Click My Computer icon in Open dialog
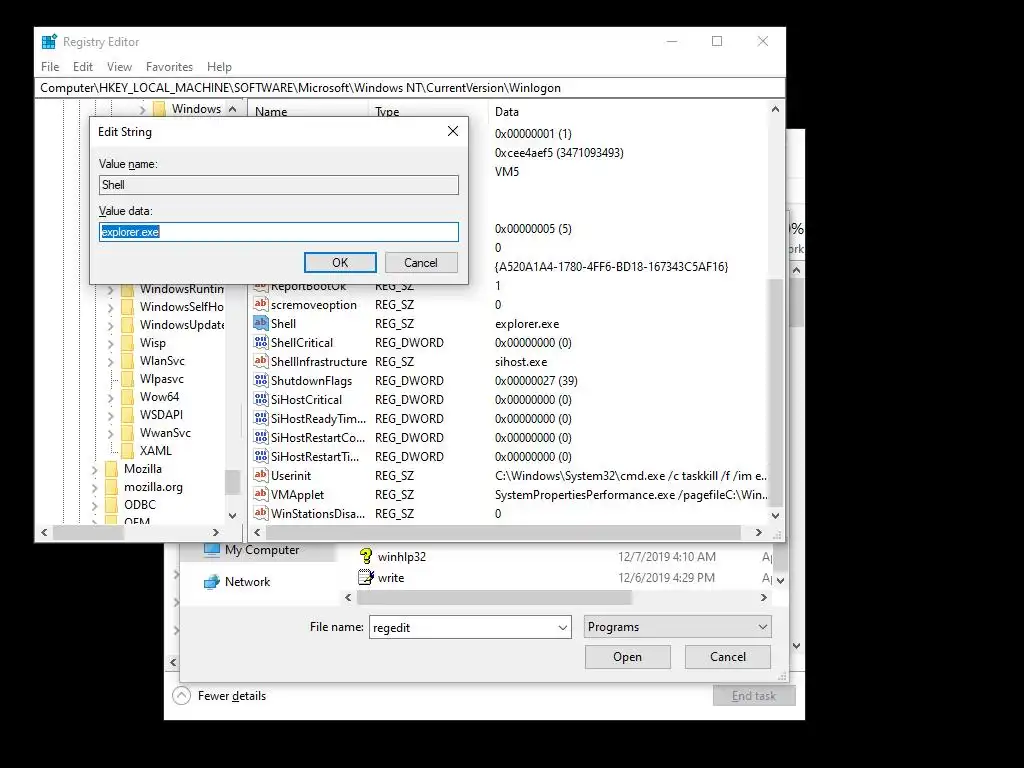Viewport: 1024px width, 768px height. coord(212,550)
